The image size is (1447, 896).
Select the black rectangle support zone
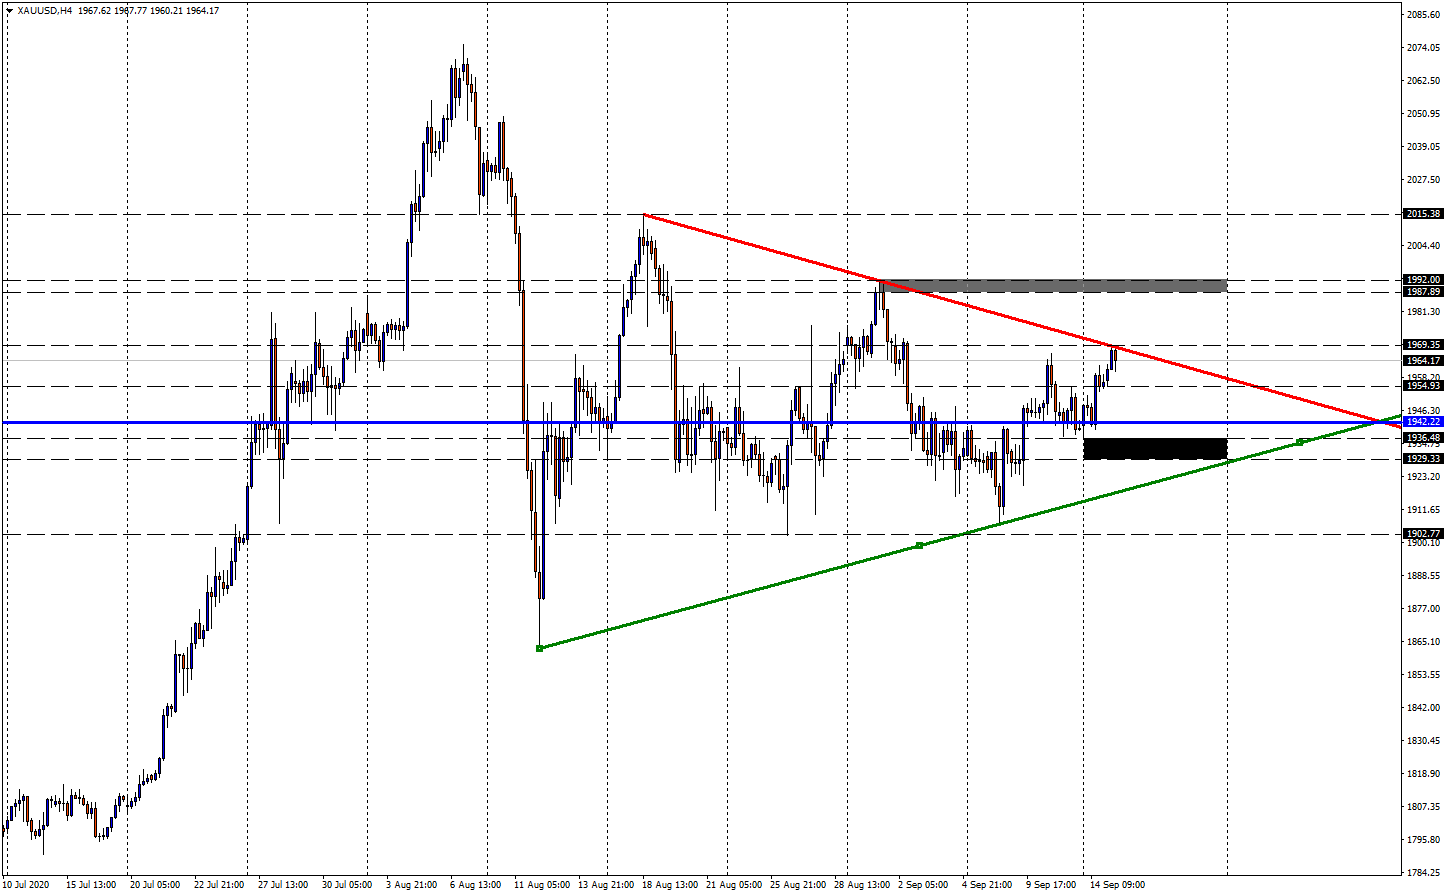1155,449
